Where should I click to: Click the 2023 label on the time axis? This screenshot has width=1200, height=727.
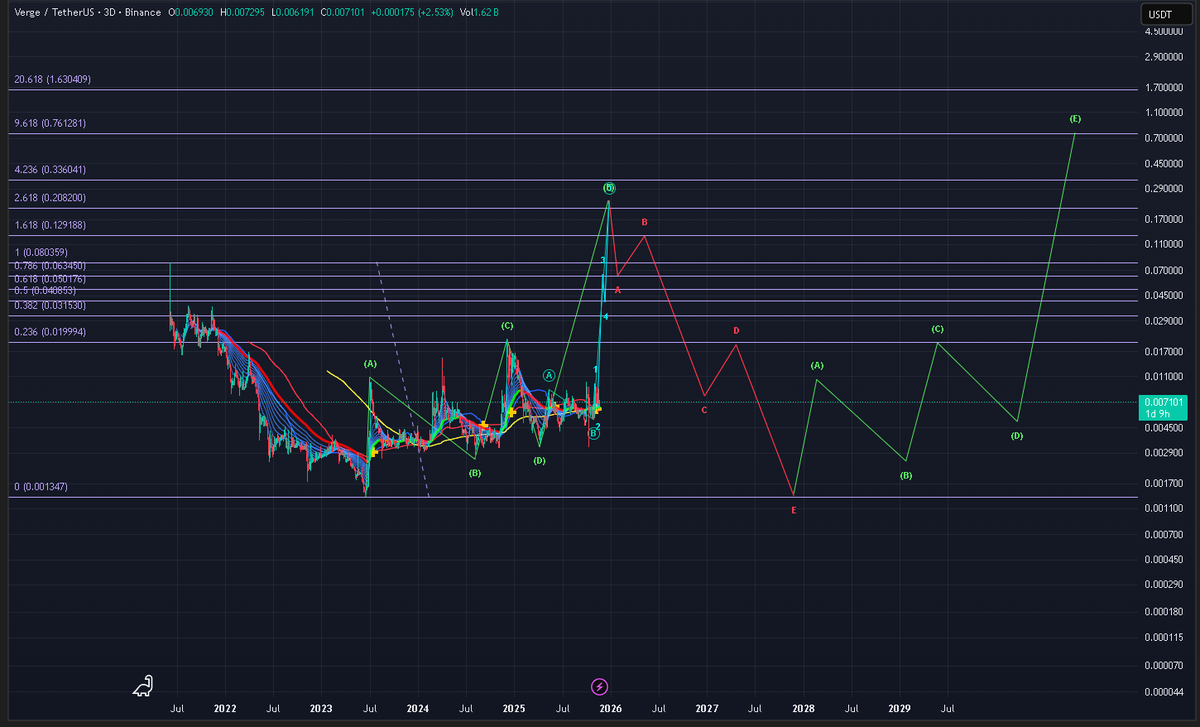click(x=321, y=708)
